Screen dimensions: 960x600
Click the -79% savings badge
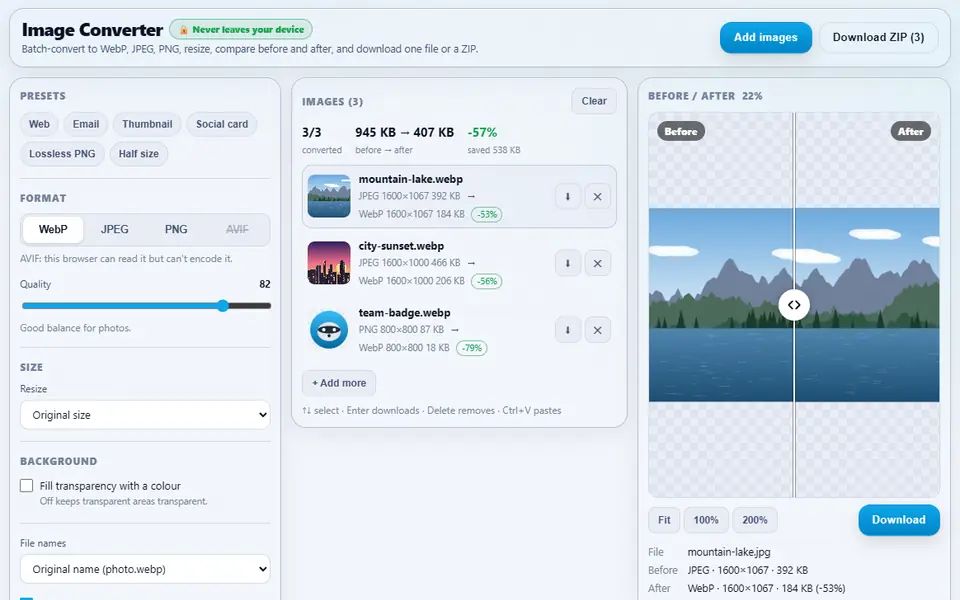tap(471, 348)
